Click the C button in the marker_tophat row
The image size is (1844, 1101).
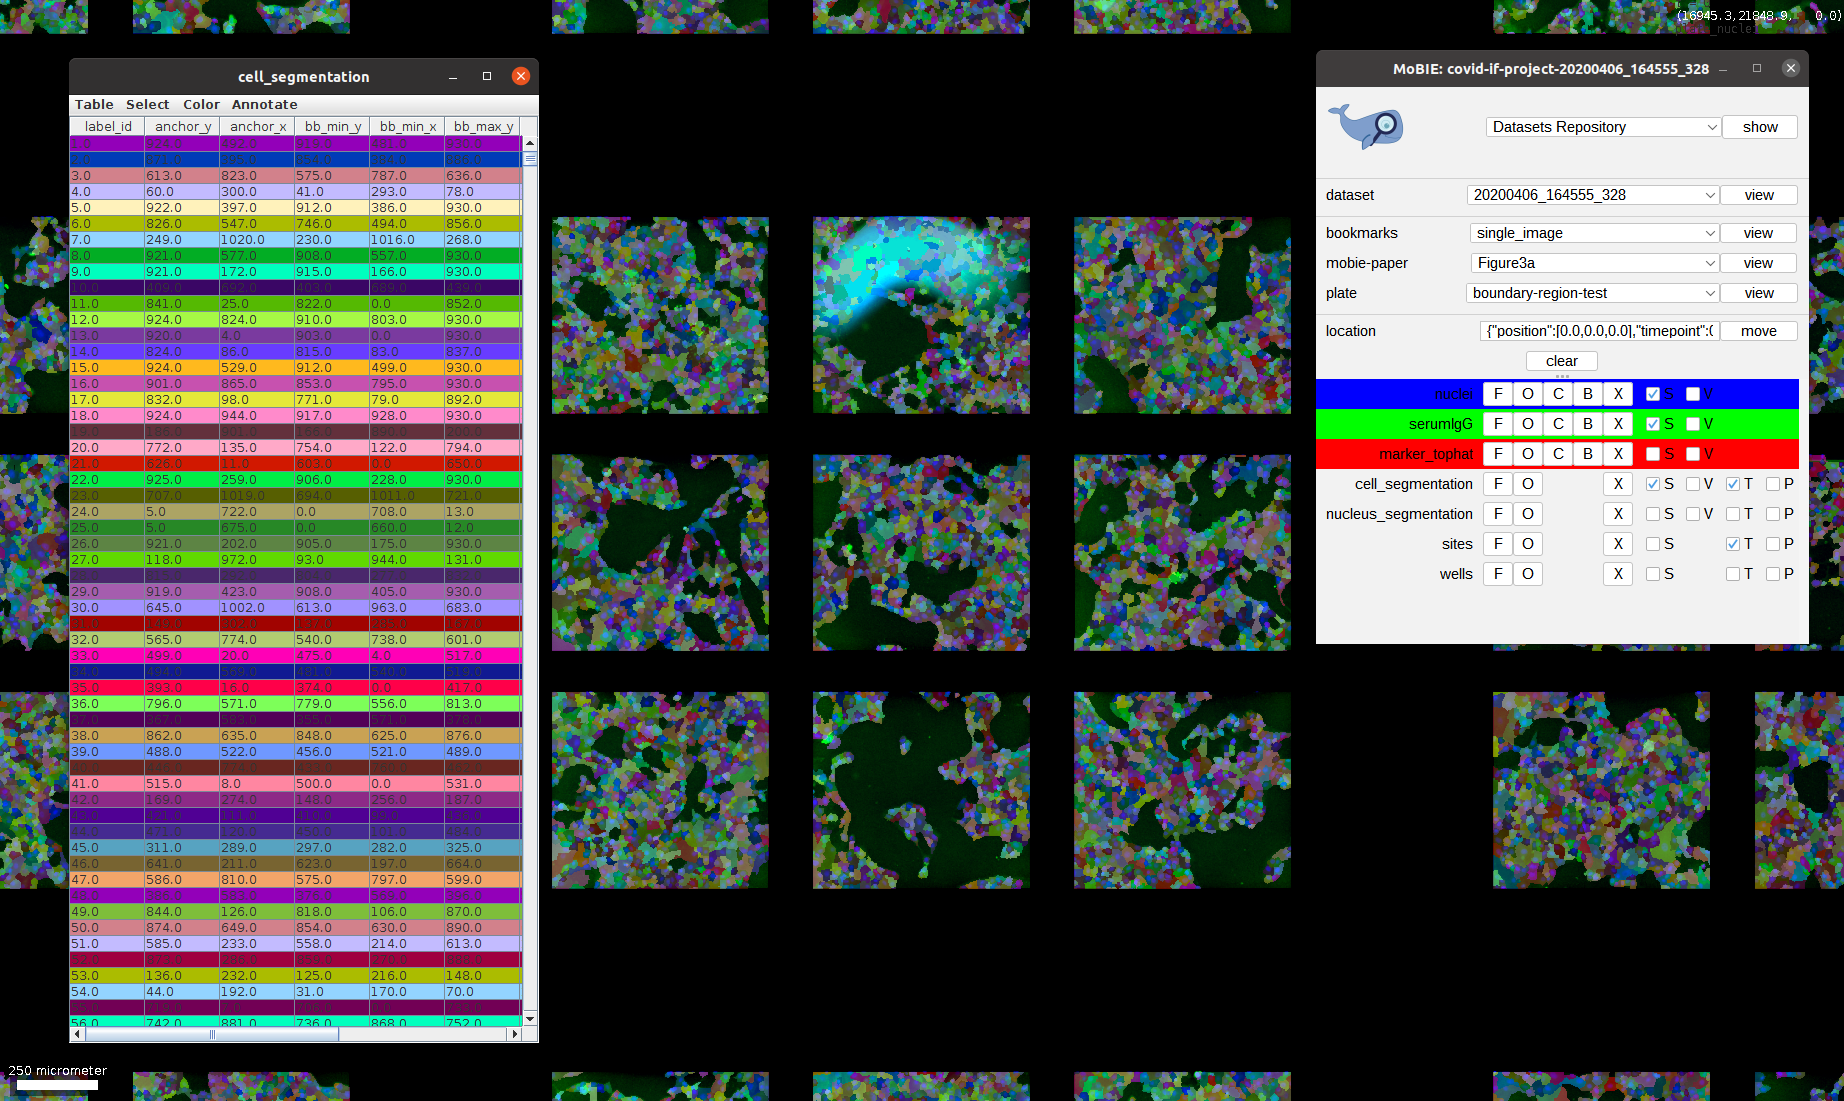[x=1558, y=454]
